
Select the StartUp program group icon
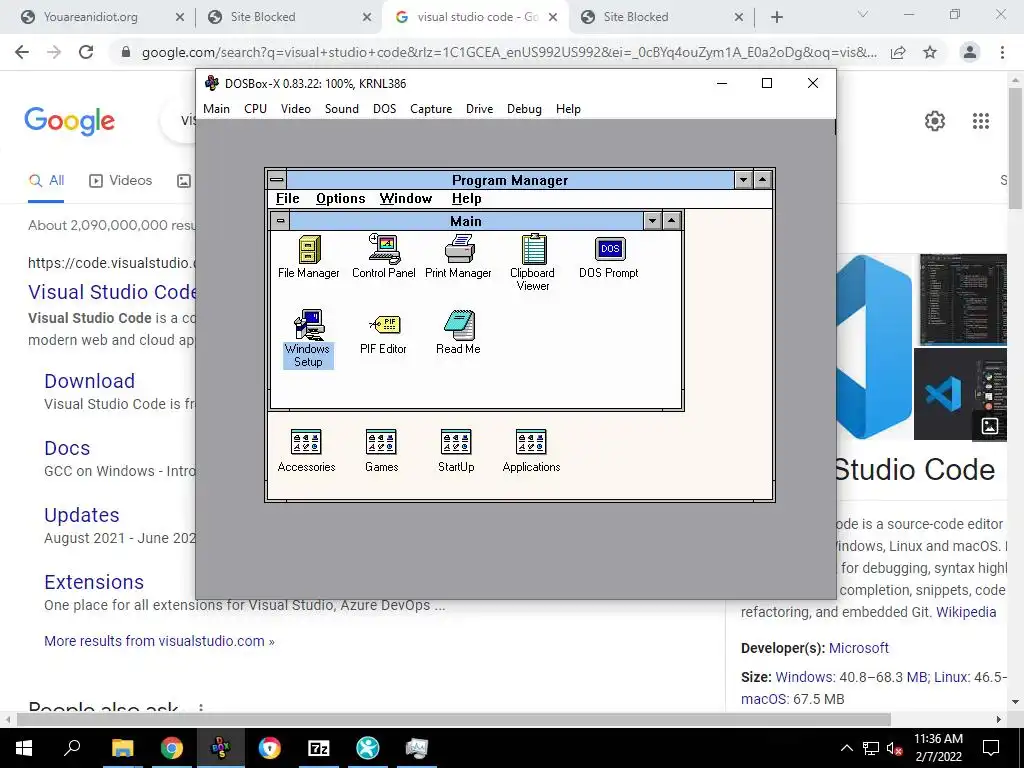[x=456, y=451]
